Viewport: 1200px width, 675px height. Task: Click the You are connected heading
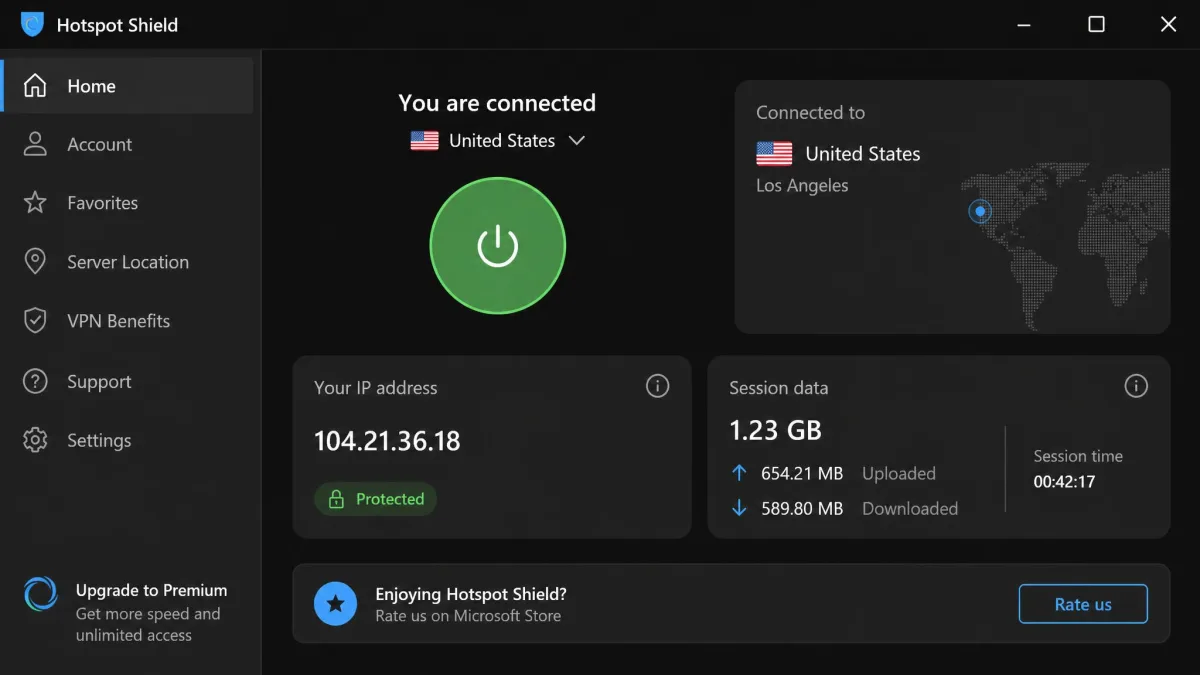point(497,103)
